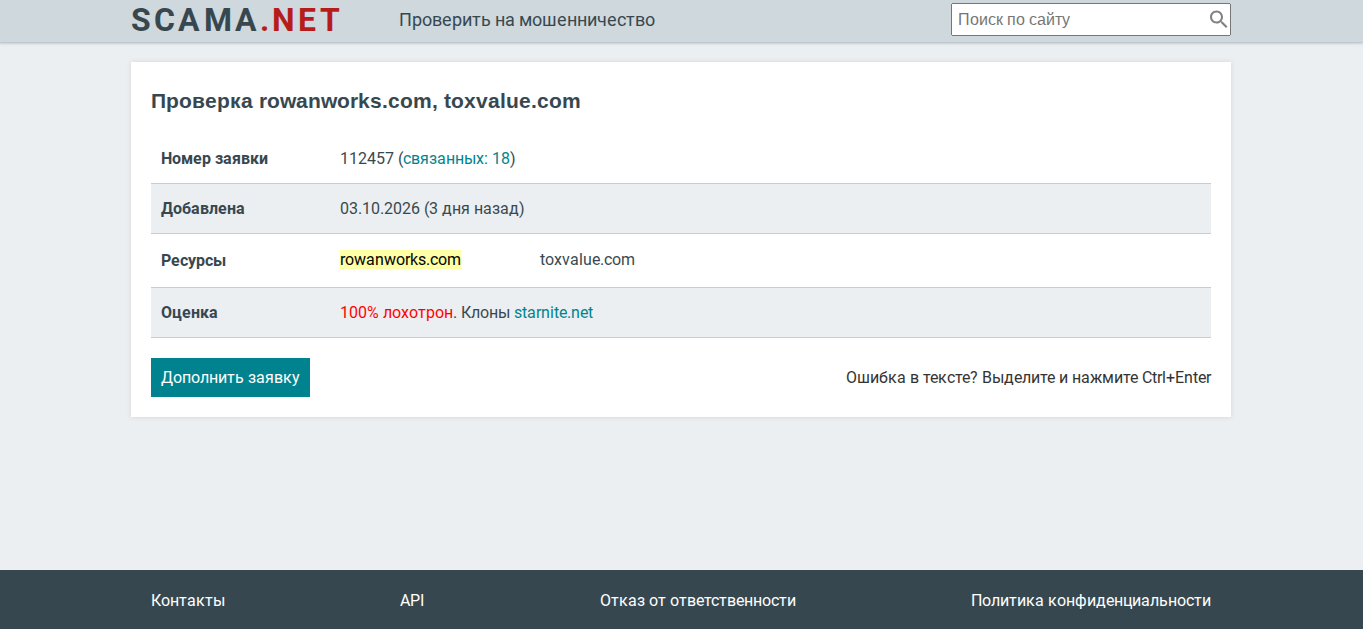Click the 'Проверка rowanworks.com, toxvalue.com' heading

pyautogui.click(x=365, y=101)
